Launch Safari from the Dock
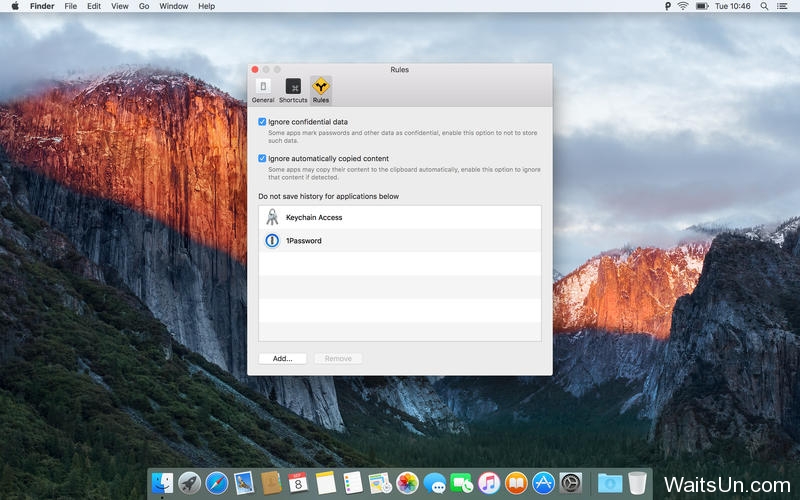800x500 pixels. tap(217, 483)
